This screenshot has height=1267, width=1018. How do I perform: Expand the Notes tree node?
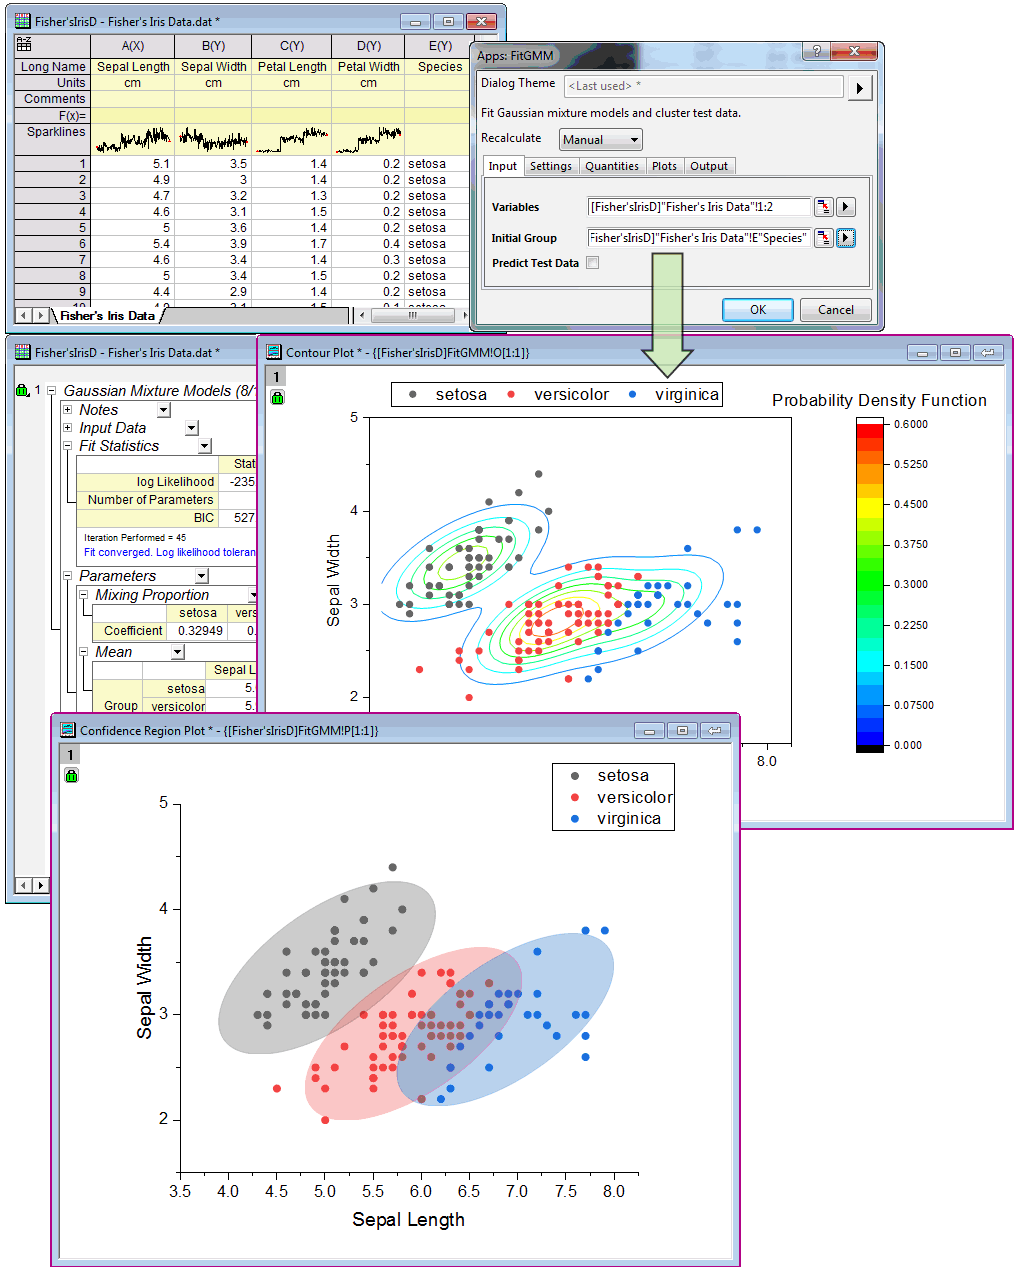tap(68, 409)
